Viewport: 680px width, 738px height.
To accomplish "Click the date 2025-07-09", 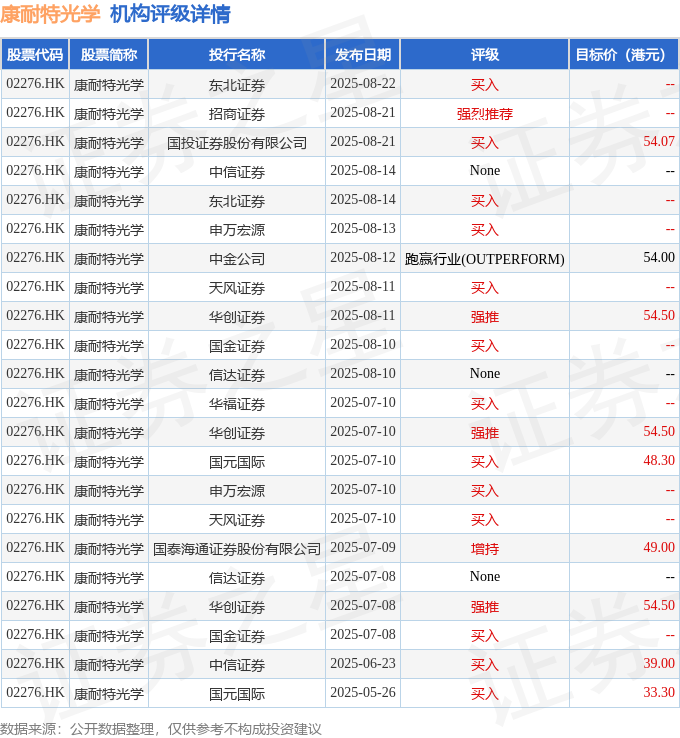I will (x=363, y=547).
